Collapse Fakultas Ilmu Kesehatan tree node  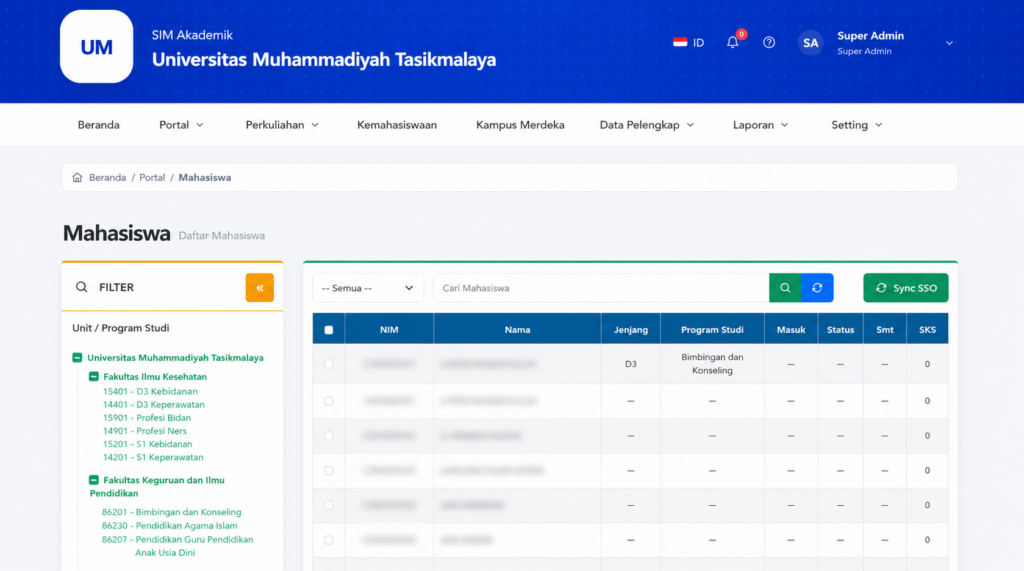[x=93, y=376]
